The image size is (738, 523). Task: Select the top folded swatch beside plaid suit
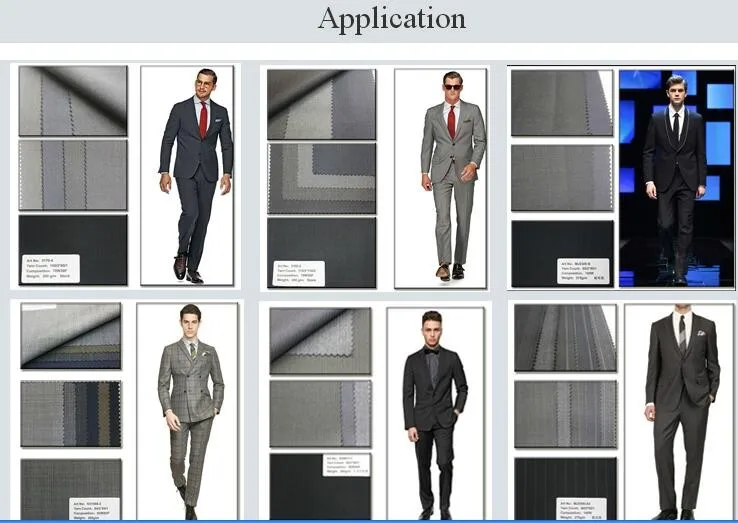[71, 336]
